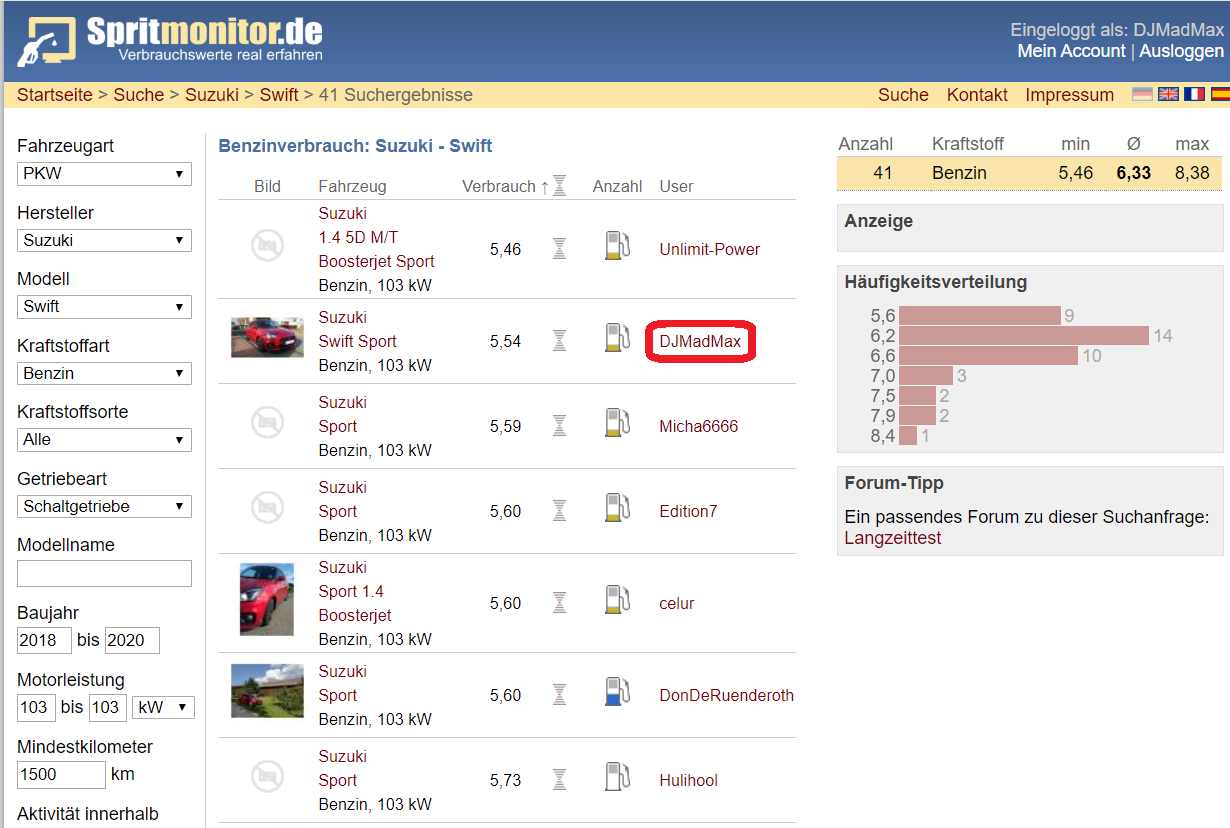Image resolution: width=1230 pixels, height=828 pixels.
Task: Open DonDeRuenderoth user profile
Action: click(x=726, y=696)
